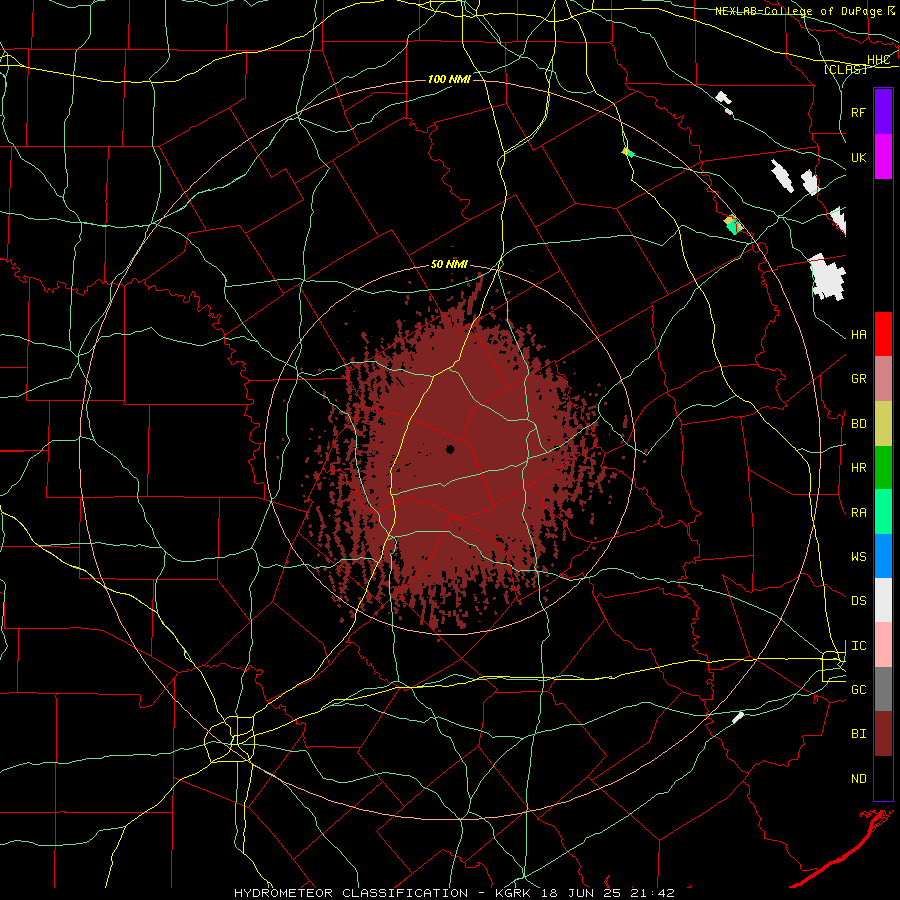Viewport: 900px width, 900px height.
Task: Click the HR green legend swatch
Action: click(883, 468)
